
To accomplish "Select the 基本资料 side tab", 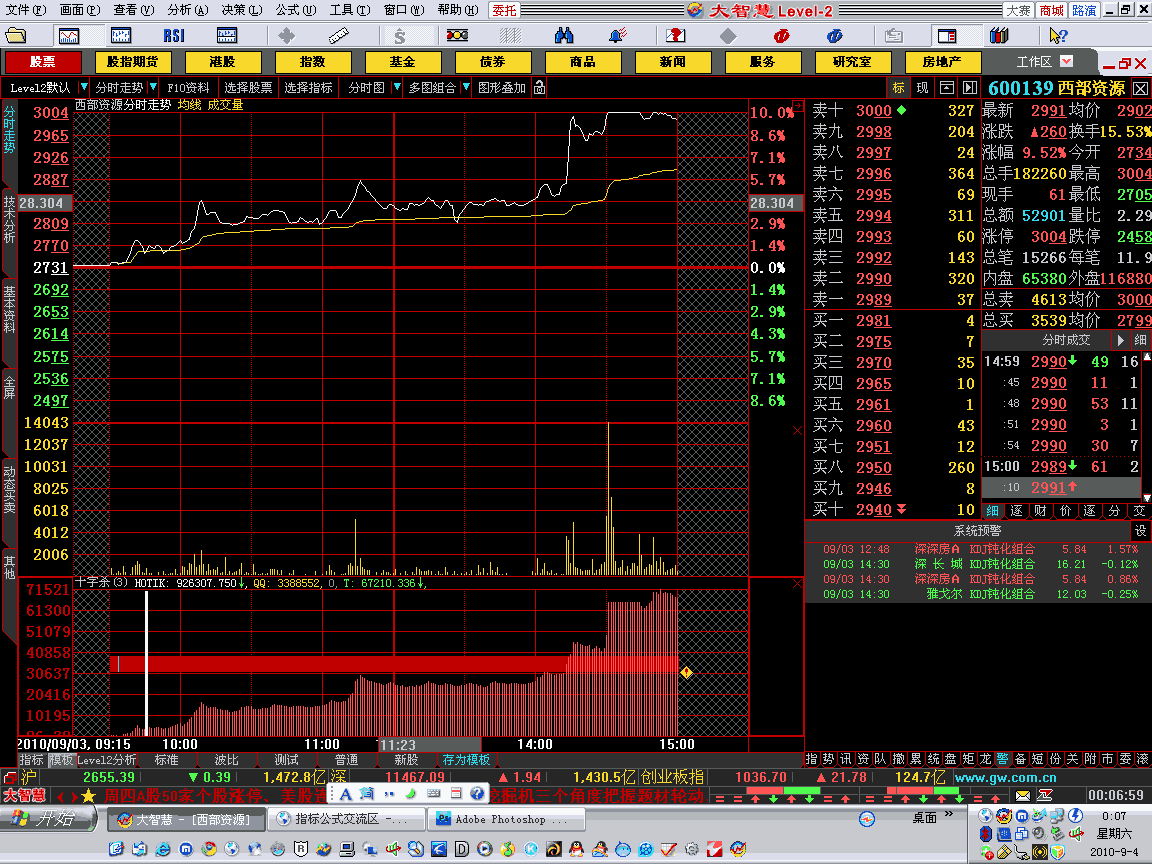I will click(x=9, y=309).
